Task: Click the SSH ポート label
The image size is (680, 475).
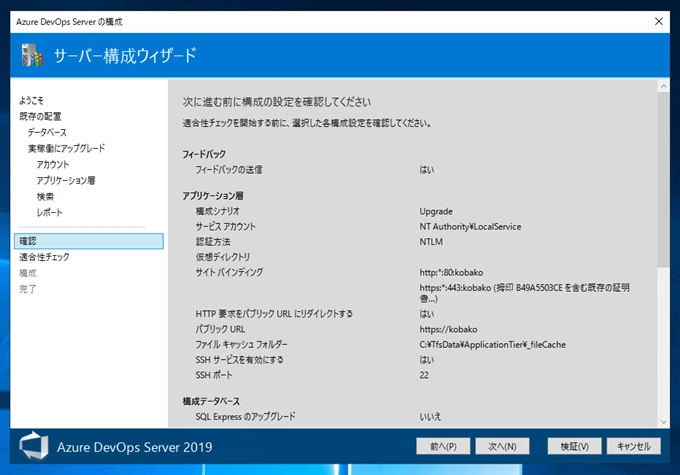Action: tap(214, 375)
